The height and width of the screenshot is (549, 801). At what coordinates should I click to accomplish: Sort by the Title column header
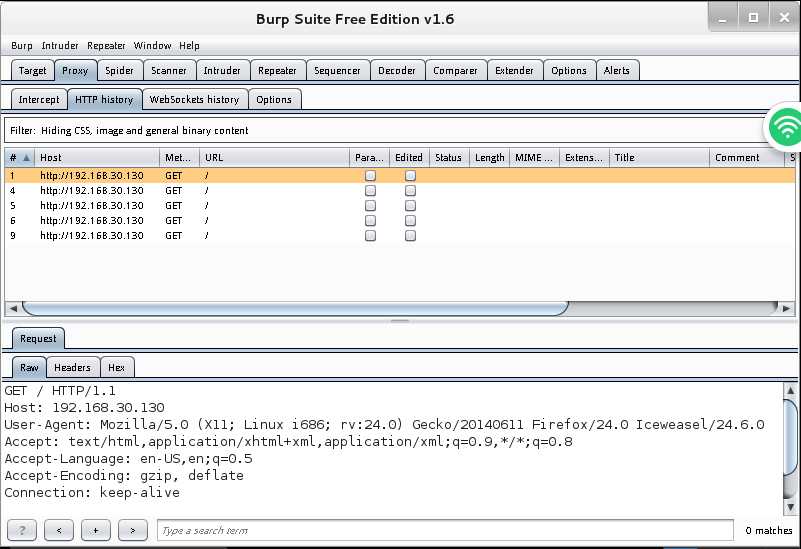(x=659, y=157)
